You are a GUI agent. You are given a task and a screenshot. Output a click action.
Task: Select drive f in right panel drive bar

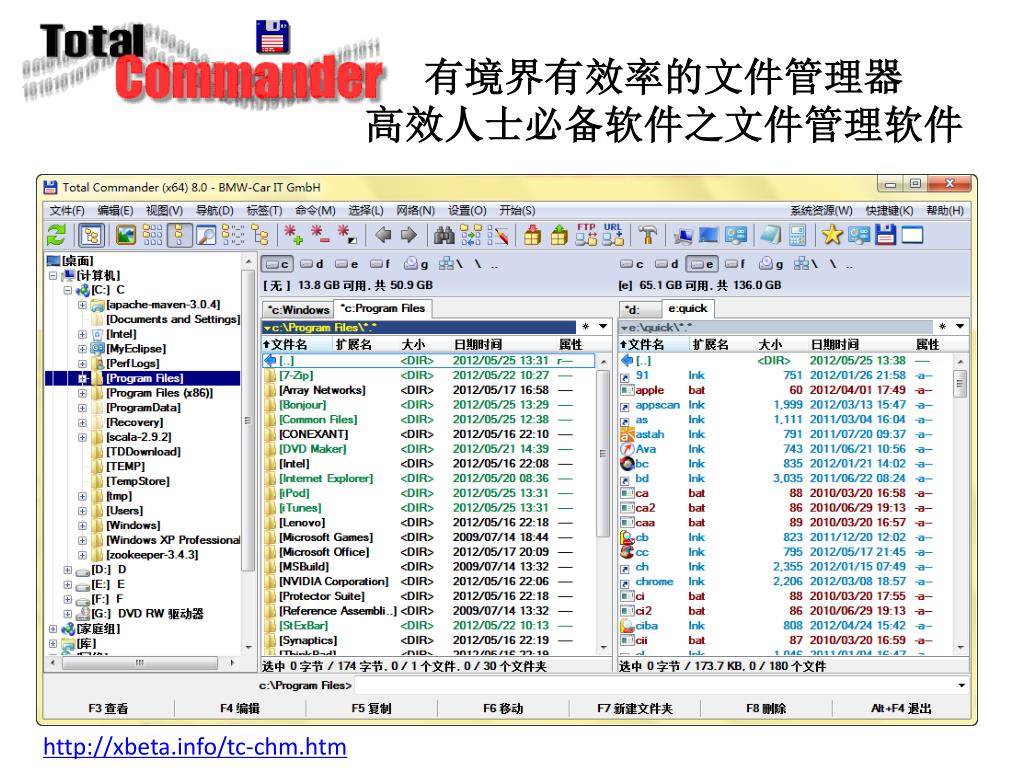[736, 264]
